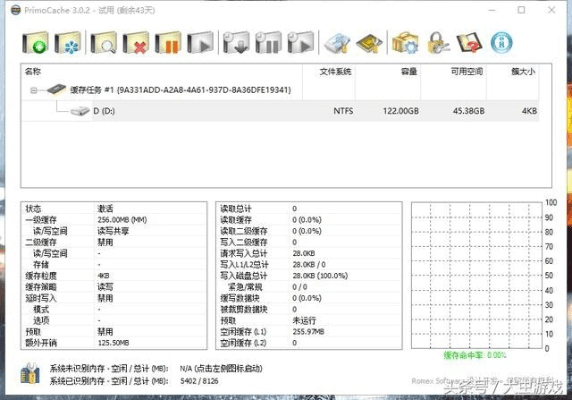Click the 可用空间 column header
This screenshot has width=572, height=400.
click(467, 71)
